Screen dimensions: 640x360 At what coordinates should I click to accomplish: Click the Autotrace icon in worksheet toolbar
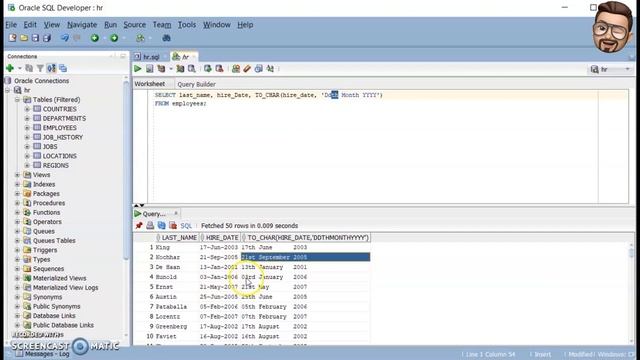point(180,69)
